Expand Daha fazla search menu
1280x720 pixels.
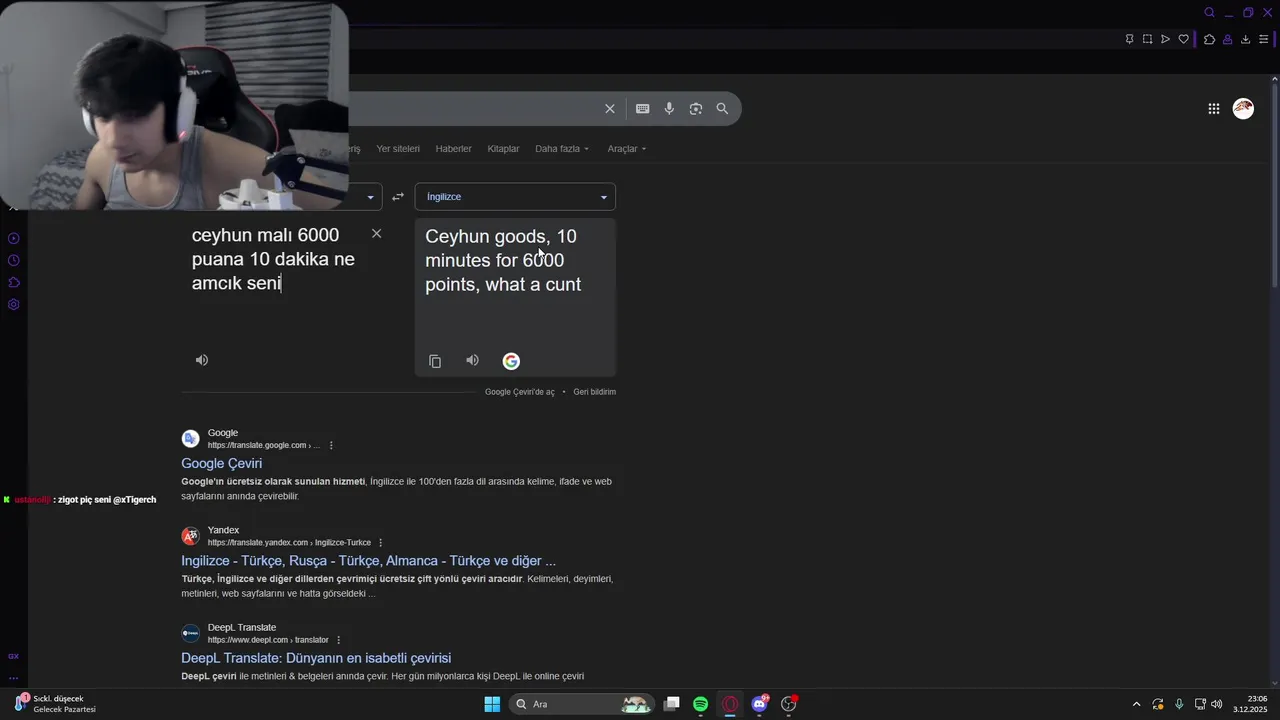tap(562, 149)
